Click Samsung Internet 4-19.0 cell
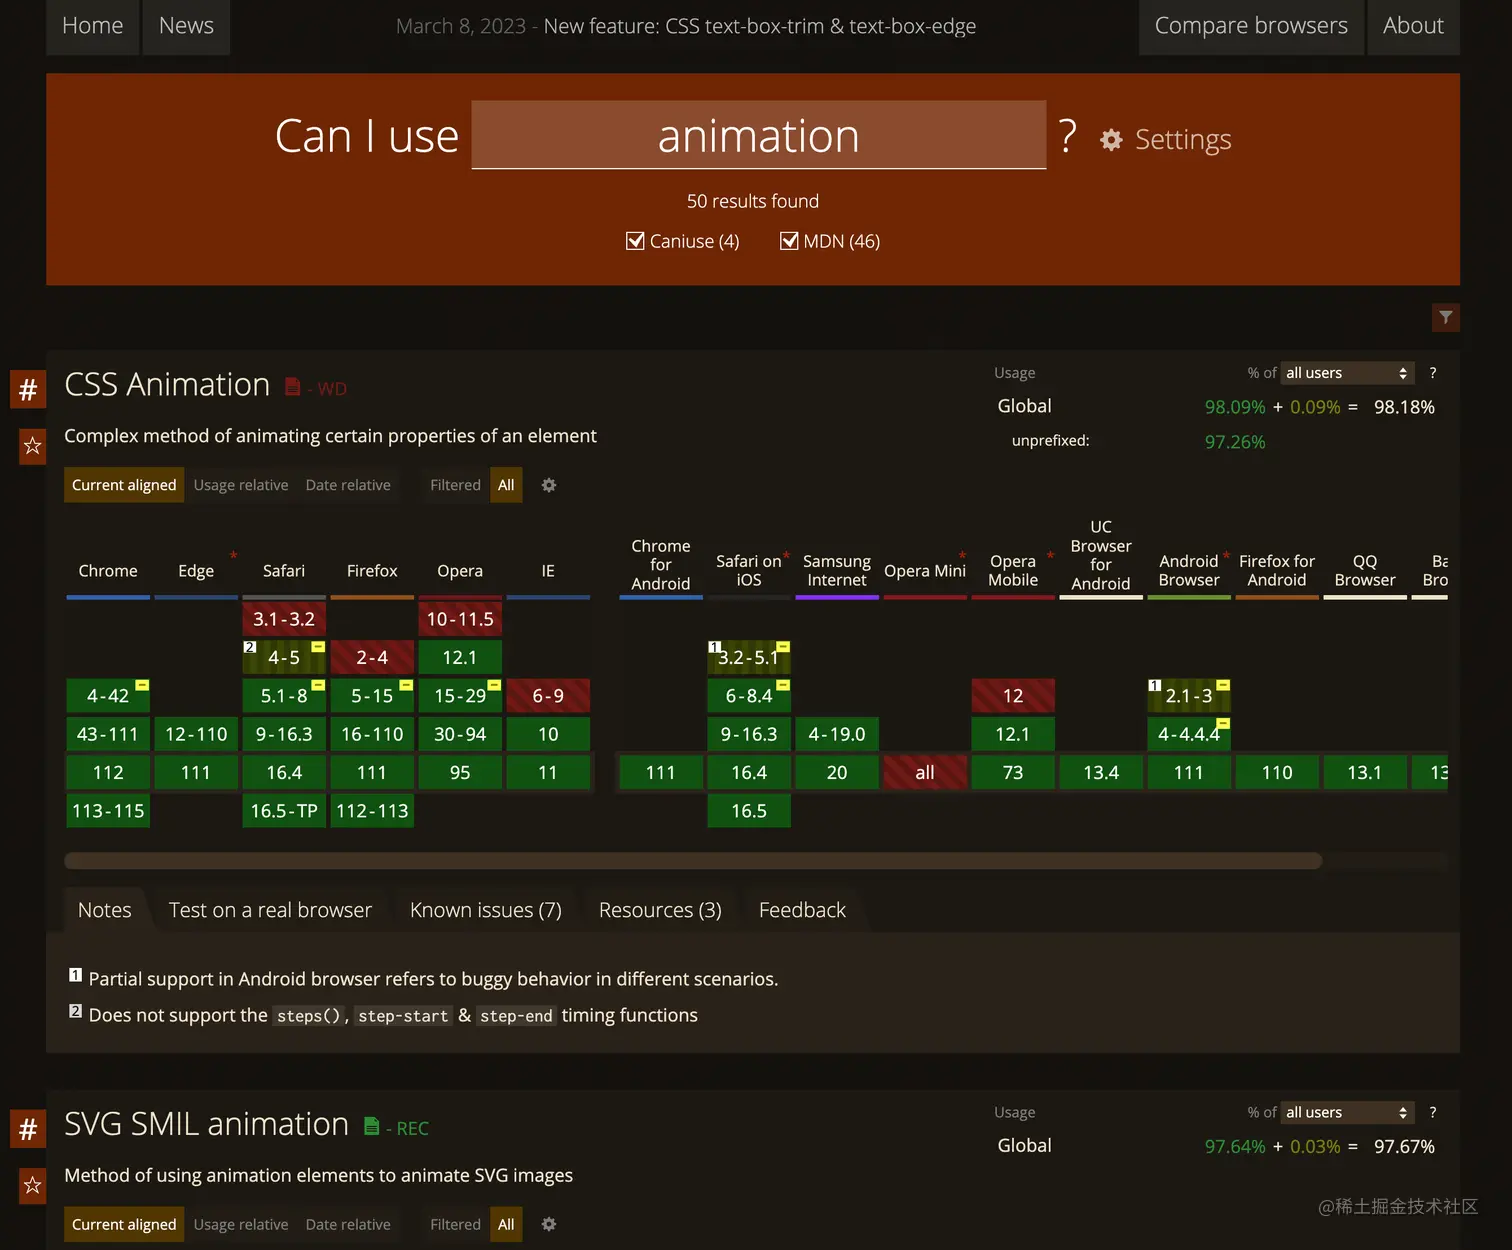The image size is (1512, 1250). (x=837, y=734)
